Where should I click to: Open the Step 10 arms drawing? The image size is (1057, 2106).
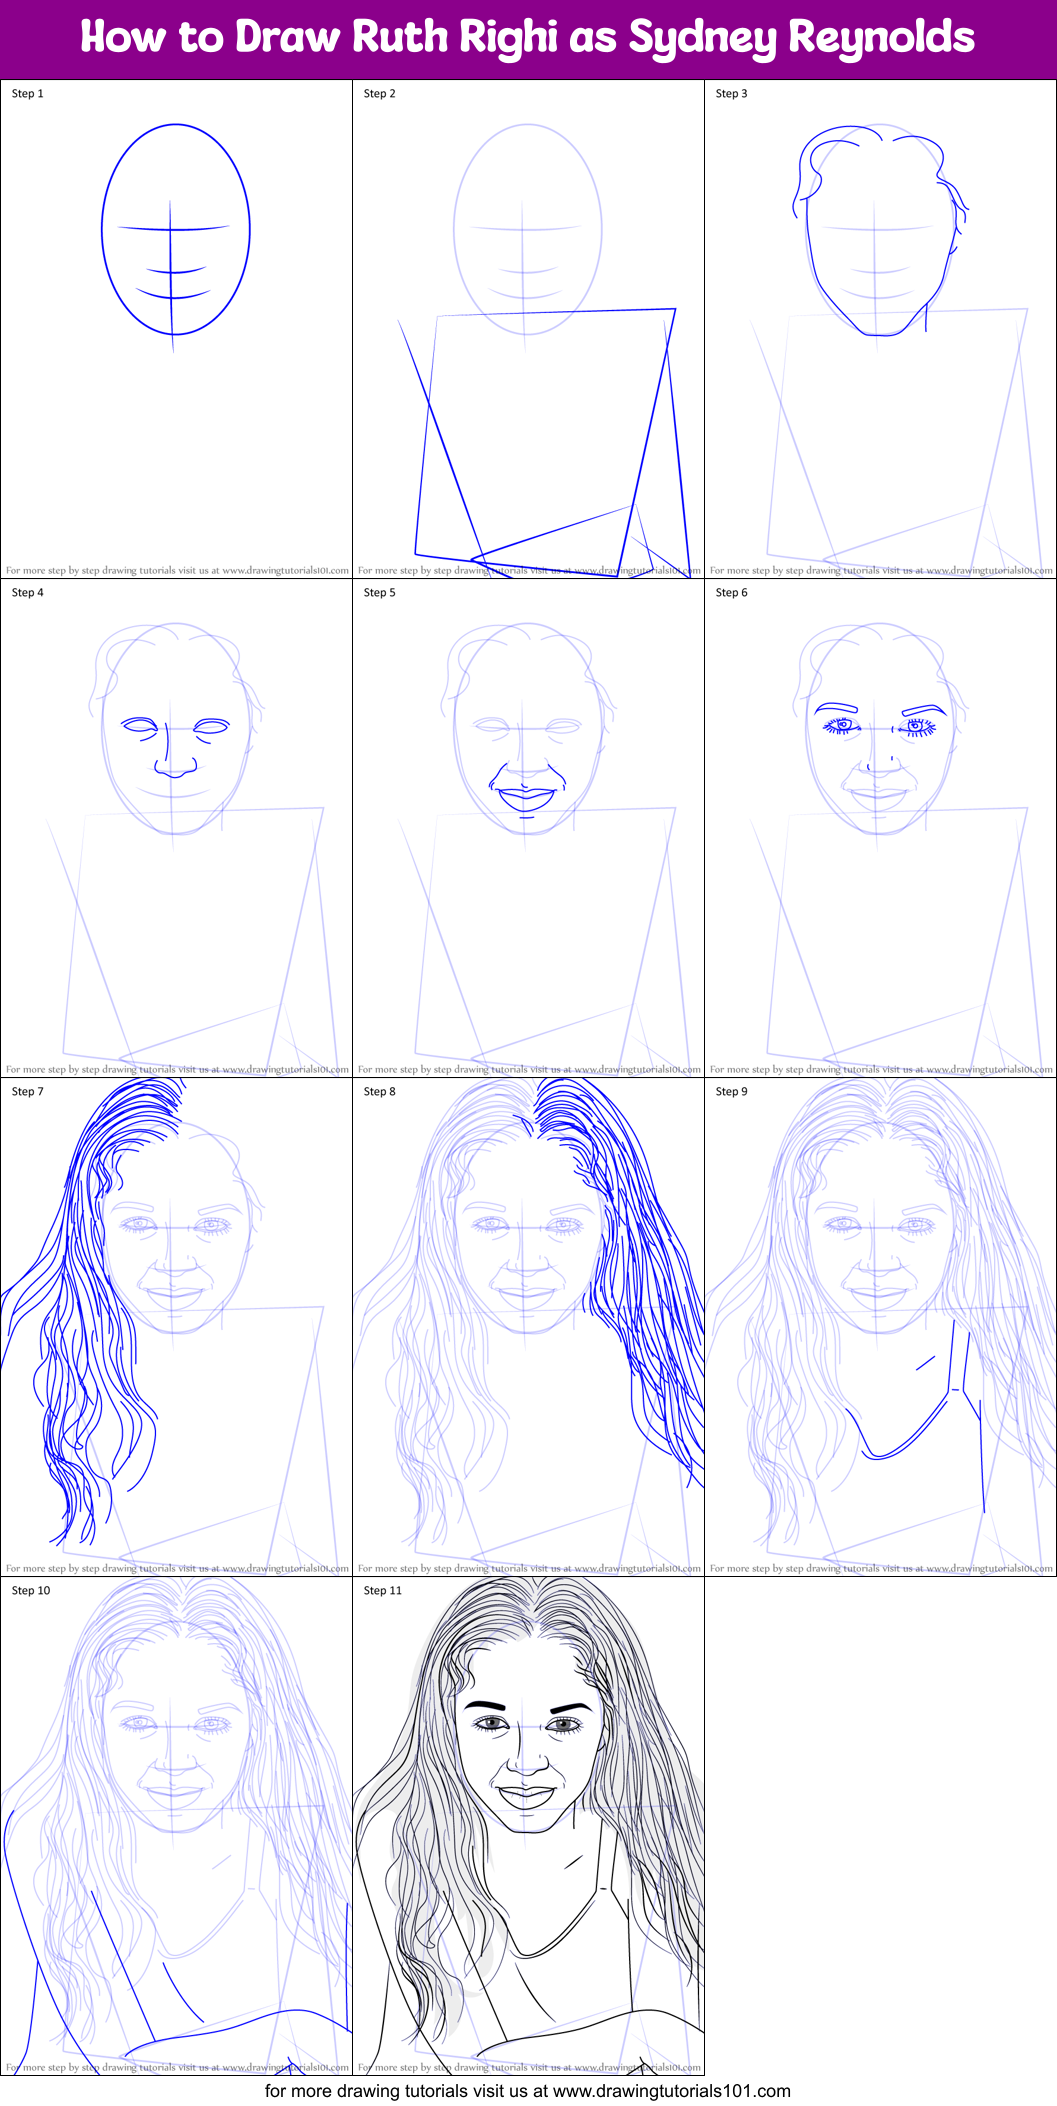point(176,1826)
